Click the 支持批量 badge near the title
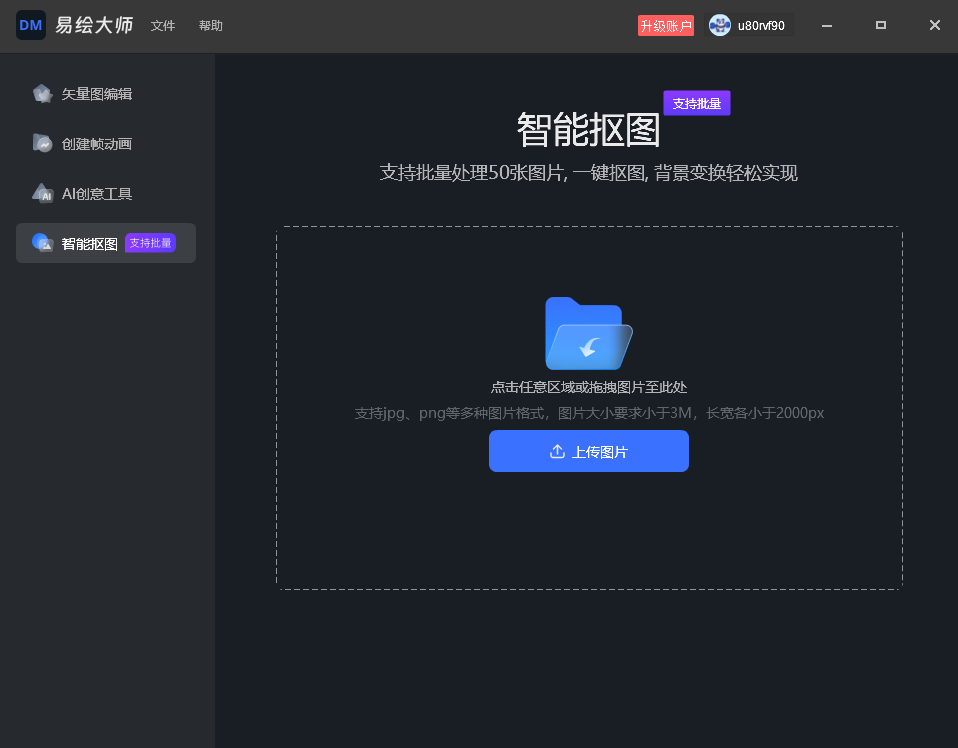The height and width of the screenshot is (748, 958). click(x=697, y=103)
